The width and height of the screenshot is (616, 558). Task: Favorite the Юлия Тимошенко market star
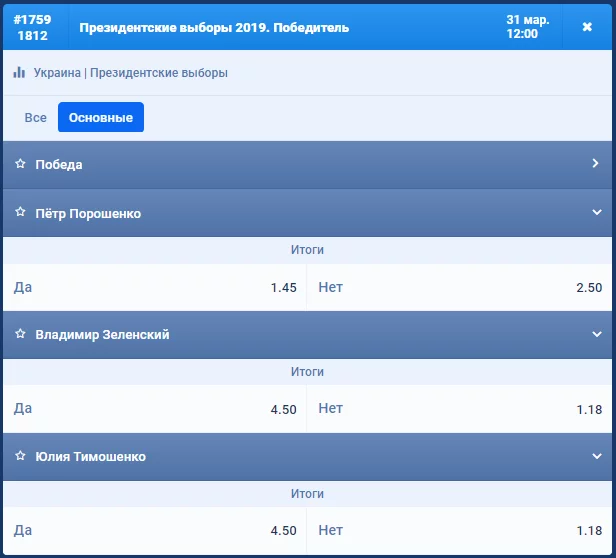(20, 456)
